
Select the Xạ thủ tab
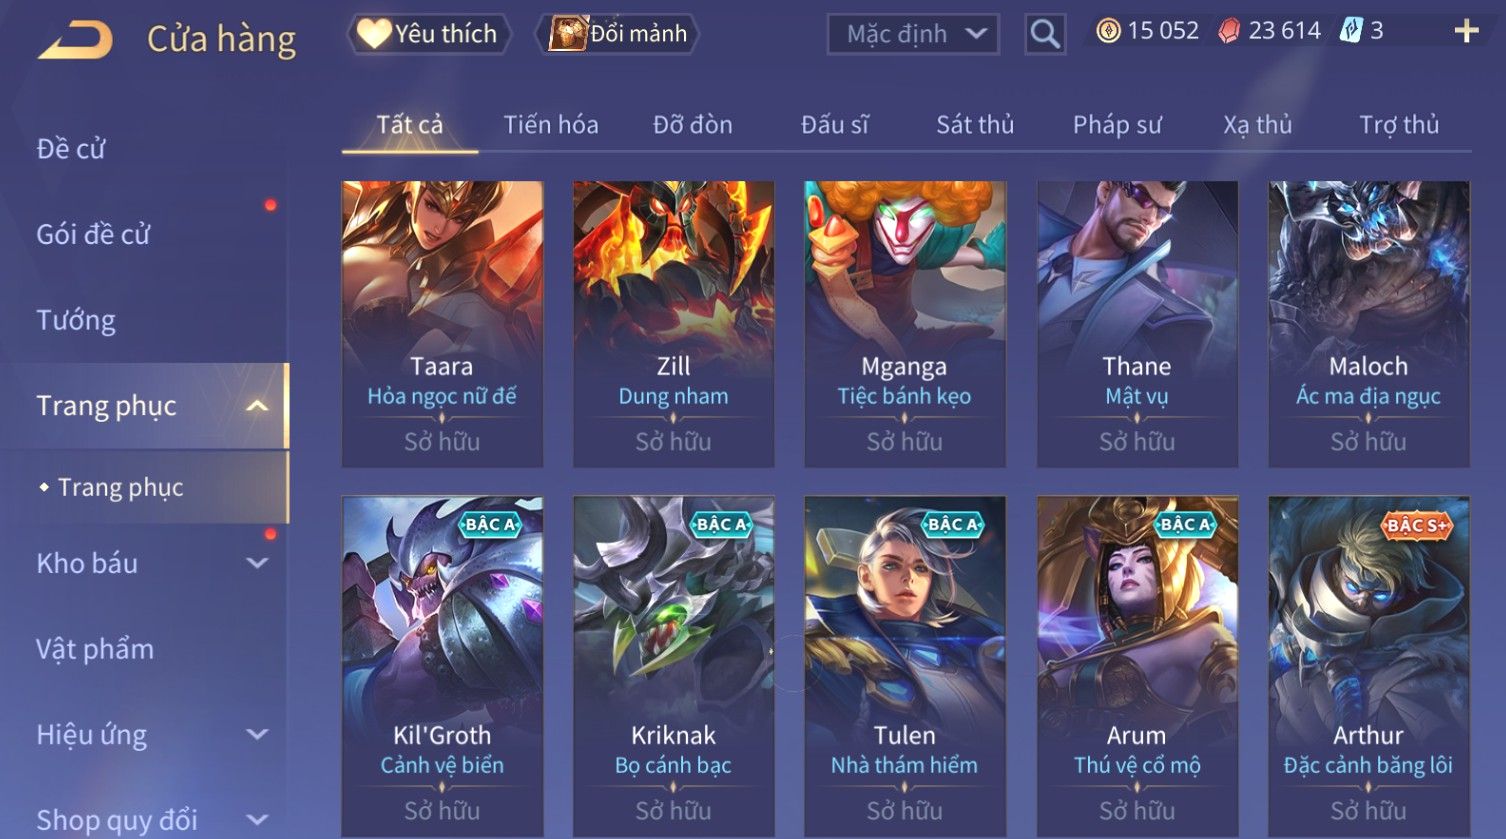[x=1257, y=125]
